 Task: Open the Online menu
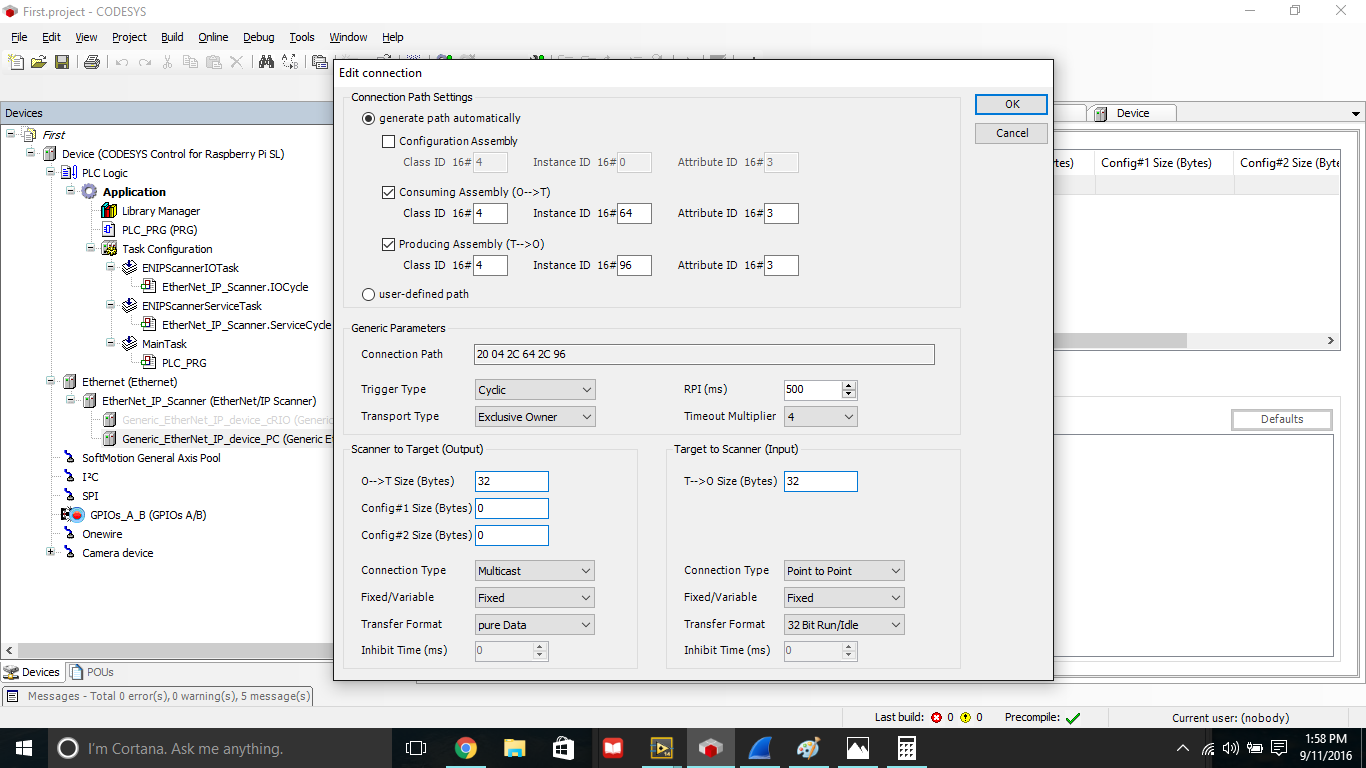pos(213,37)
